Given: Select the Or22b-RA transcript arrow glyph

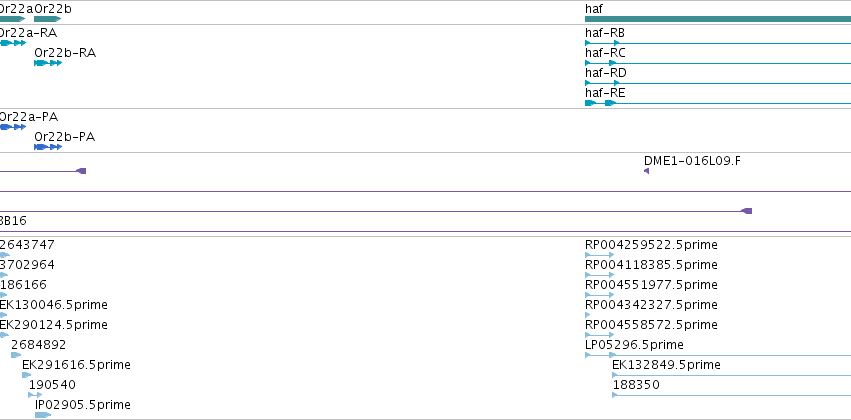Looking at the screenshot, I should (48, 63).
